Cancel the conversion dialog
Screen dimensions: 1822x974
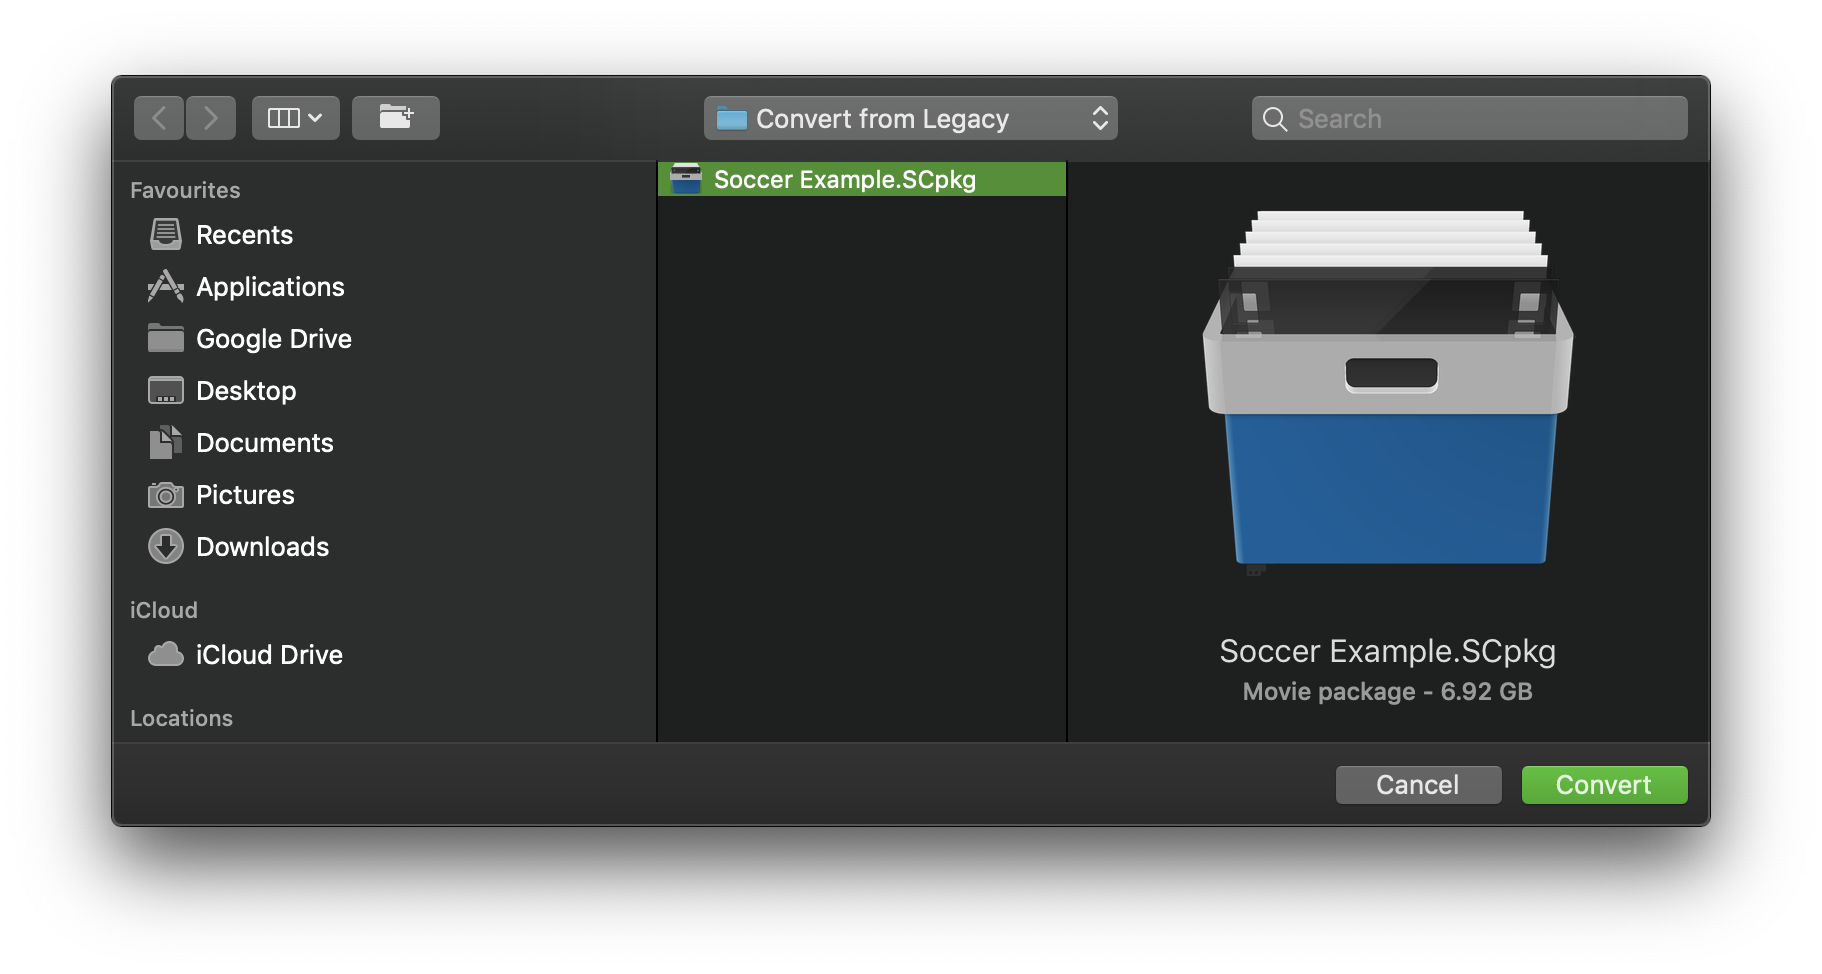tap(1418, 784)
